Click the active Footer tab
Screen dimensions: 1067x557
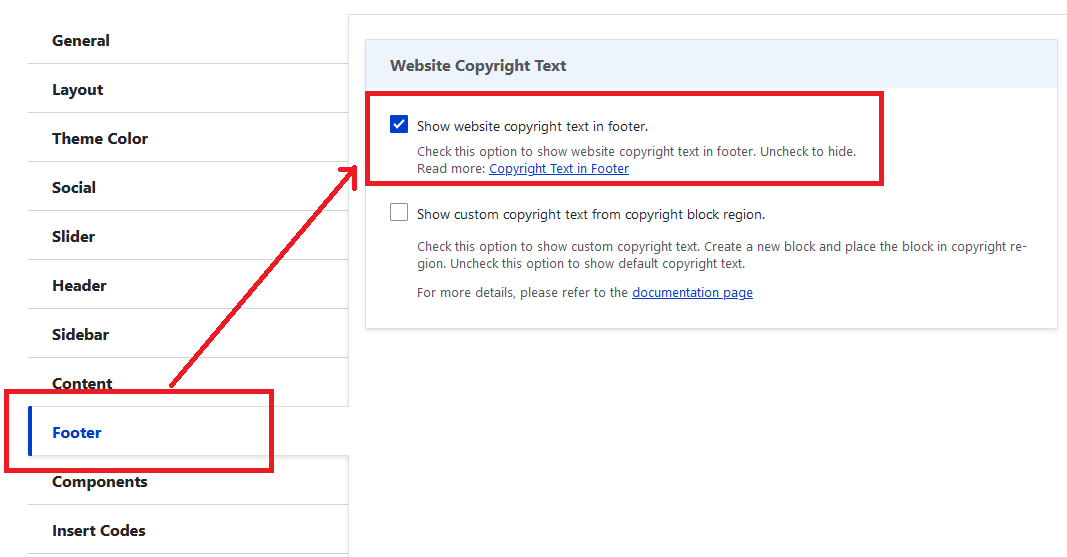pos(77,433)
